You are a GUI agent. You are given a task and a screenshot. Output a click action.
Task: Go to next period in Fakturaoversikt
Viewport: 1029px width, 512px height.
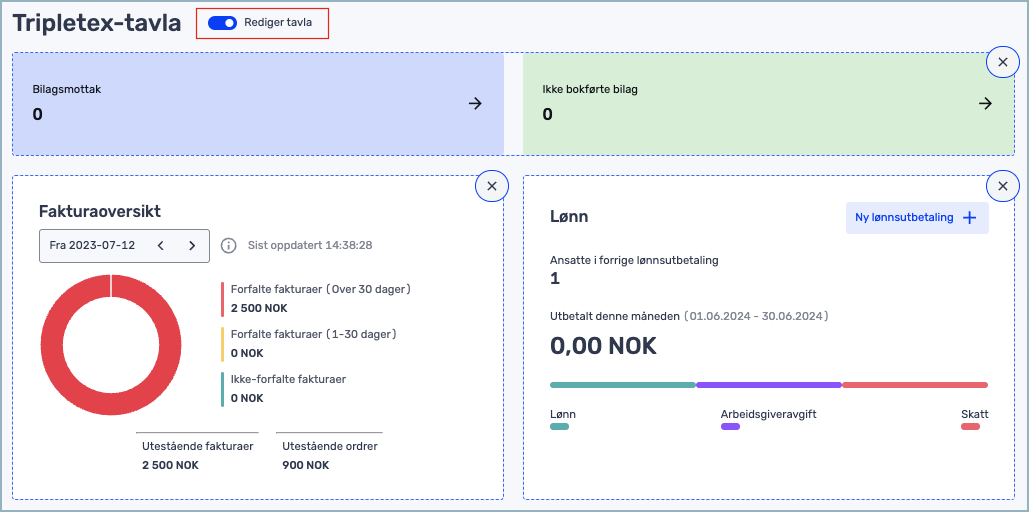point(192,245)
